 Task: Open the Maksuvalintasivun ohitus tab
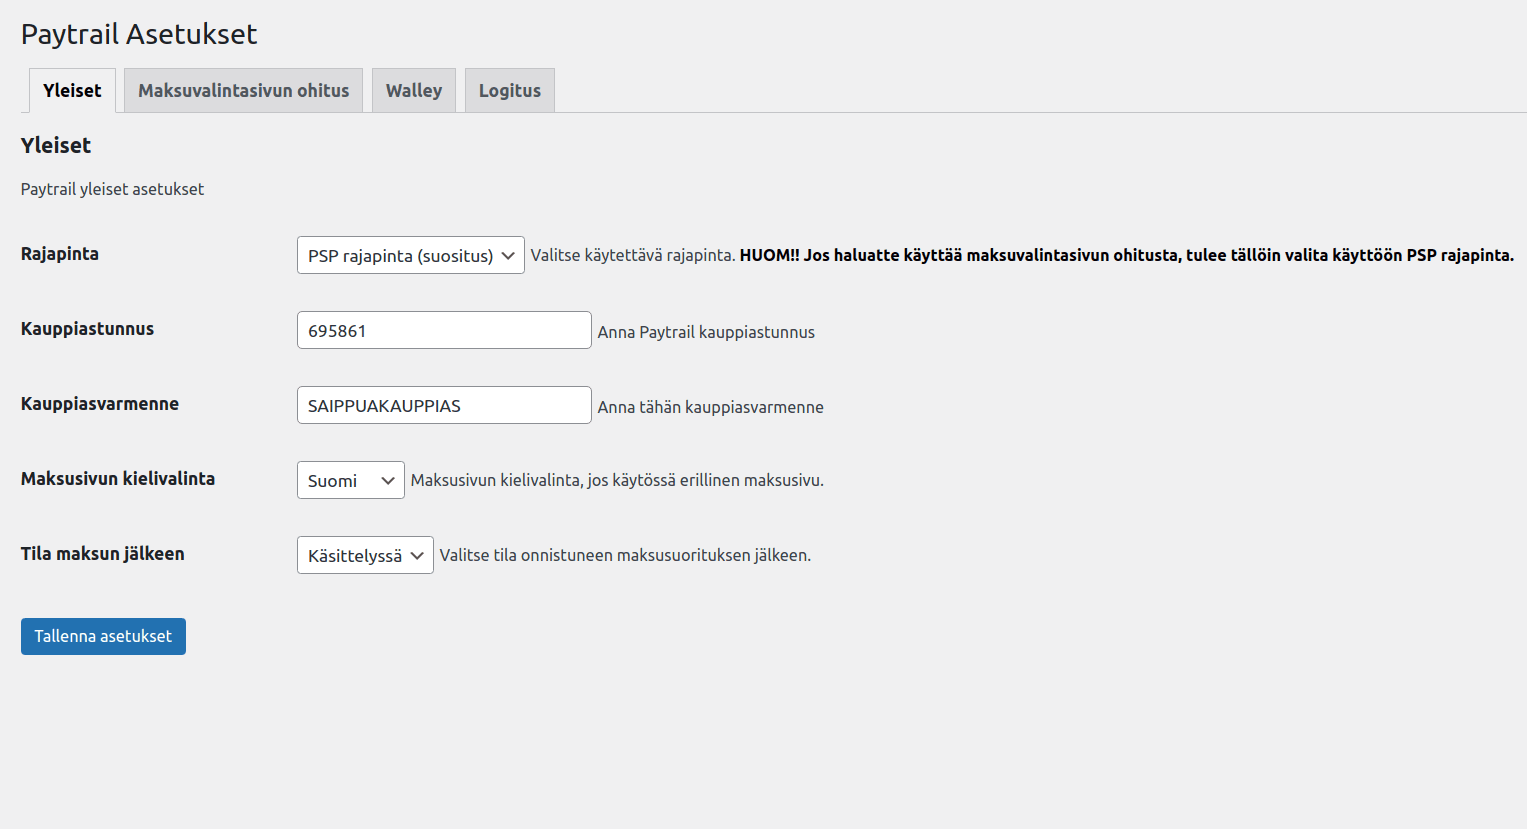243,90
